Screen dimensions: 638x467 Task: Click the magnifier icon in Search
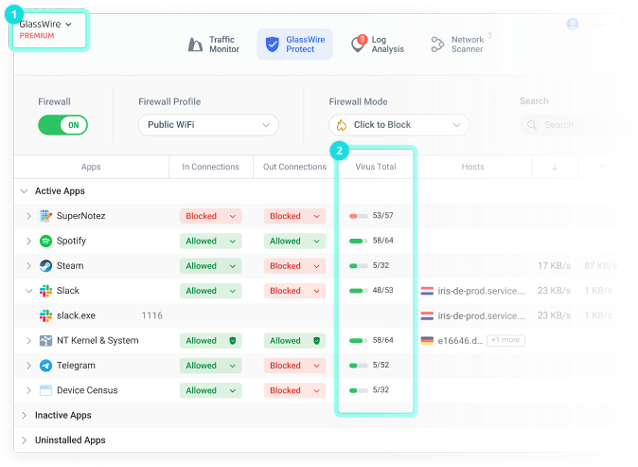[x=532, y=125]
